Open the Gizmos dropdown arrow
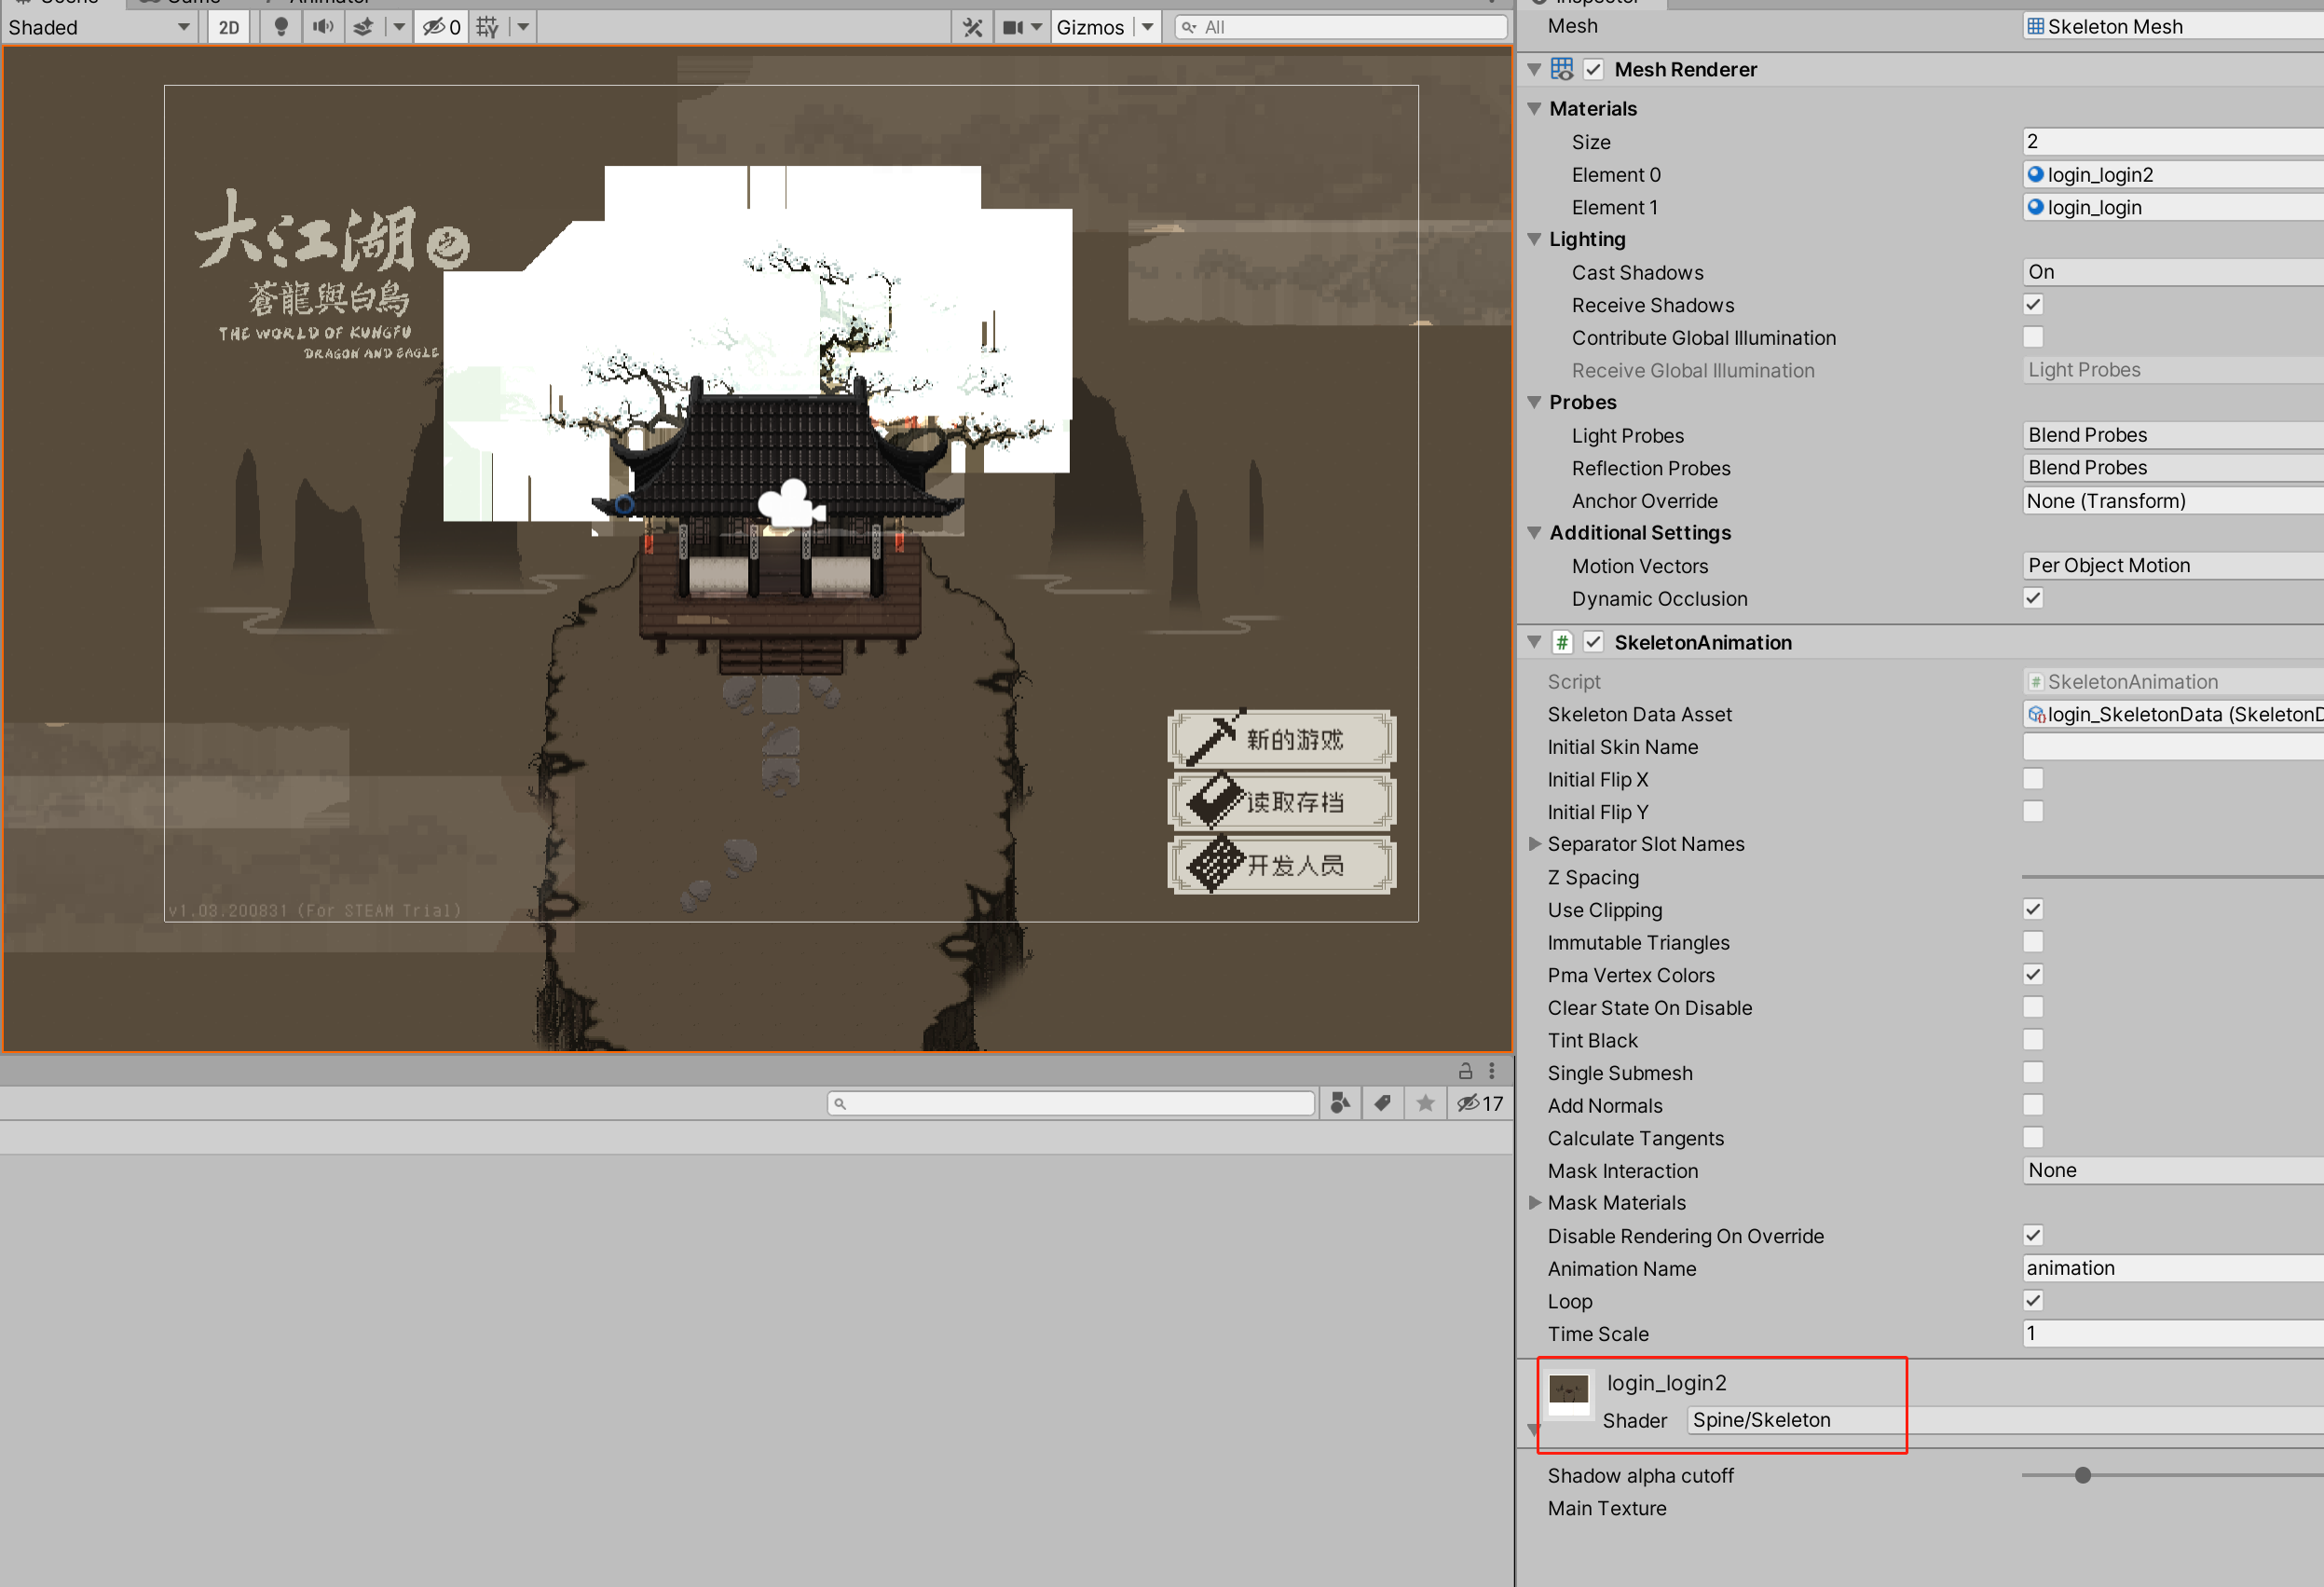Viewport: 2324px width, 1587px height. coord(1148,27)
